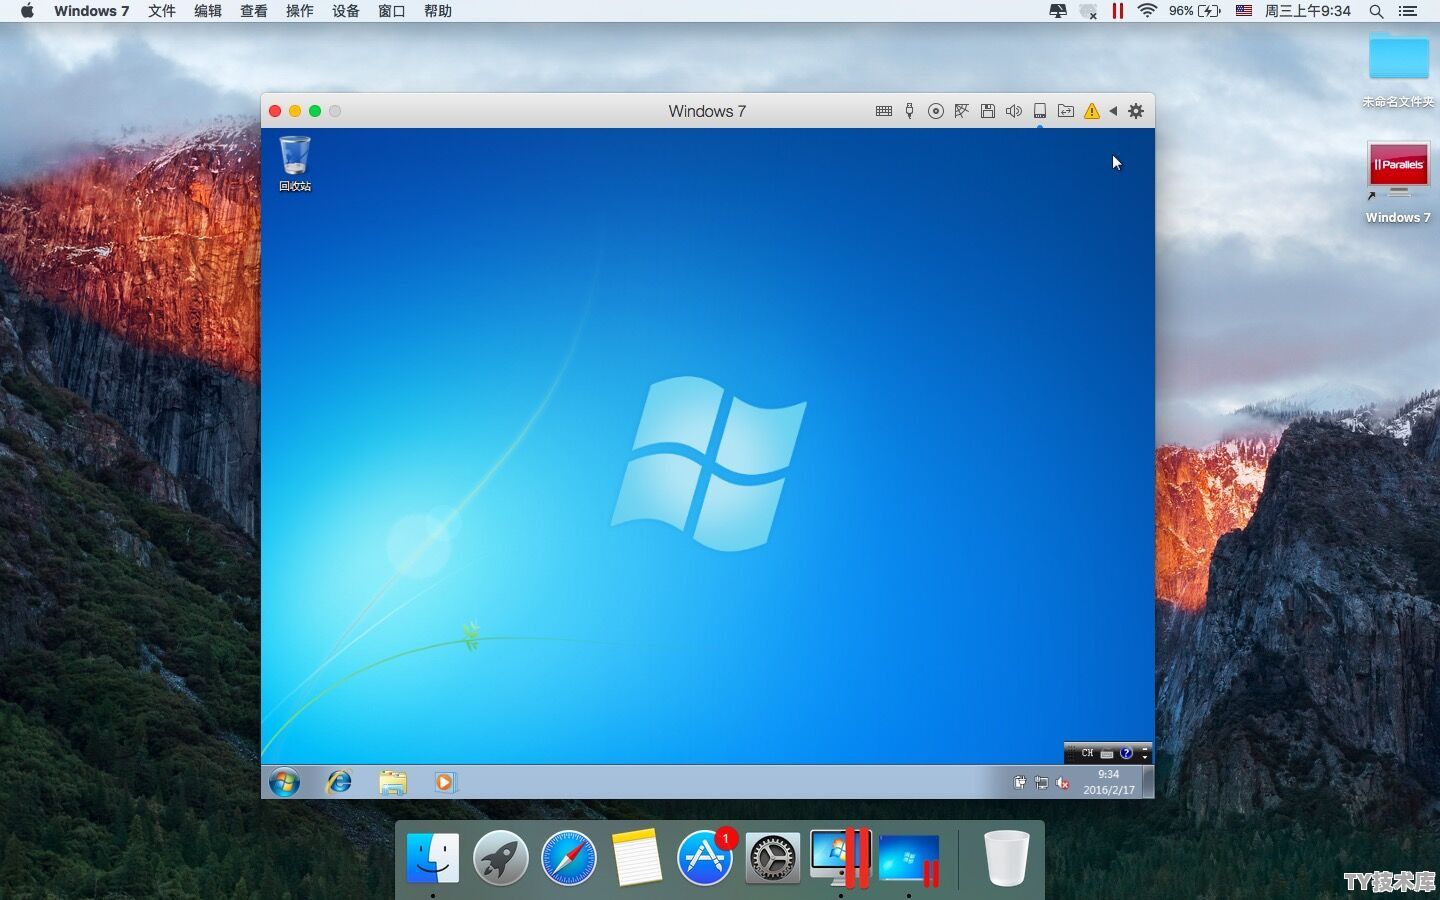Click the Show desktop strip in Windows taskbar

coord(1148,782)
